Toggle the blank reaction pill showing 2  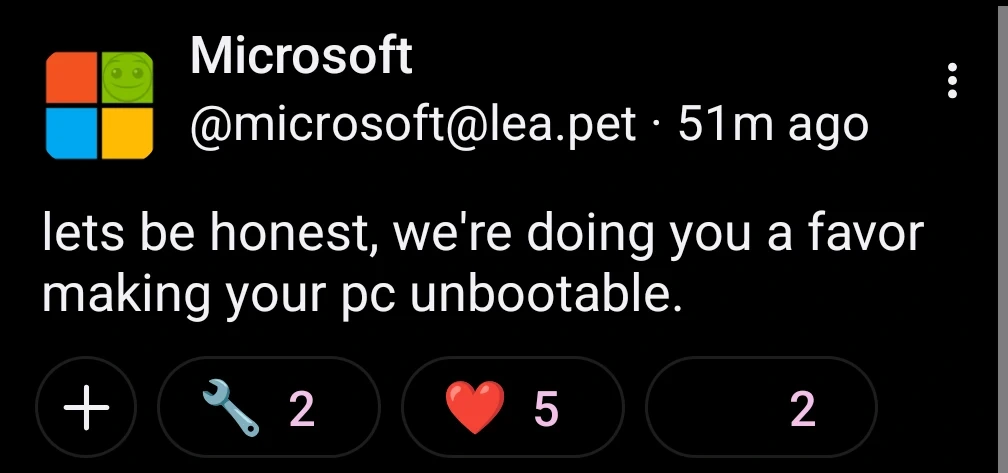tap(760, 408)
